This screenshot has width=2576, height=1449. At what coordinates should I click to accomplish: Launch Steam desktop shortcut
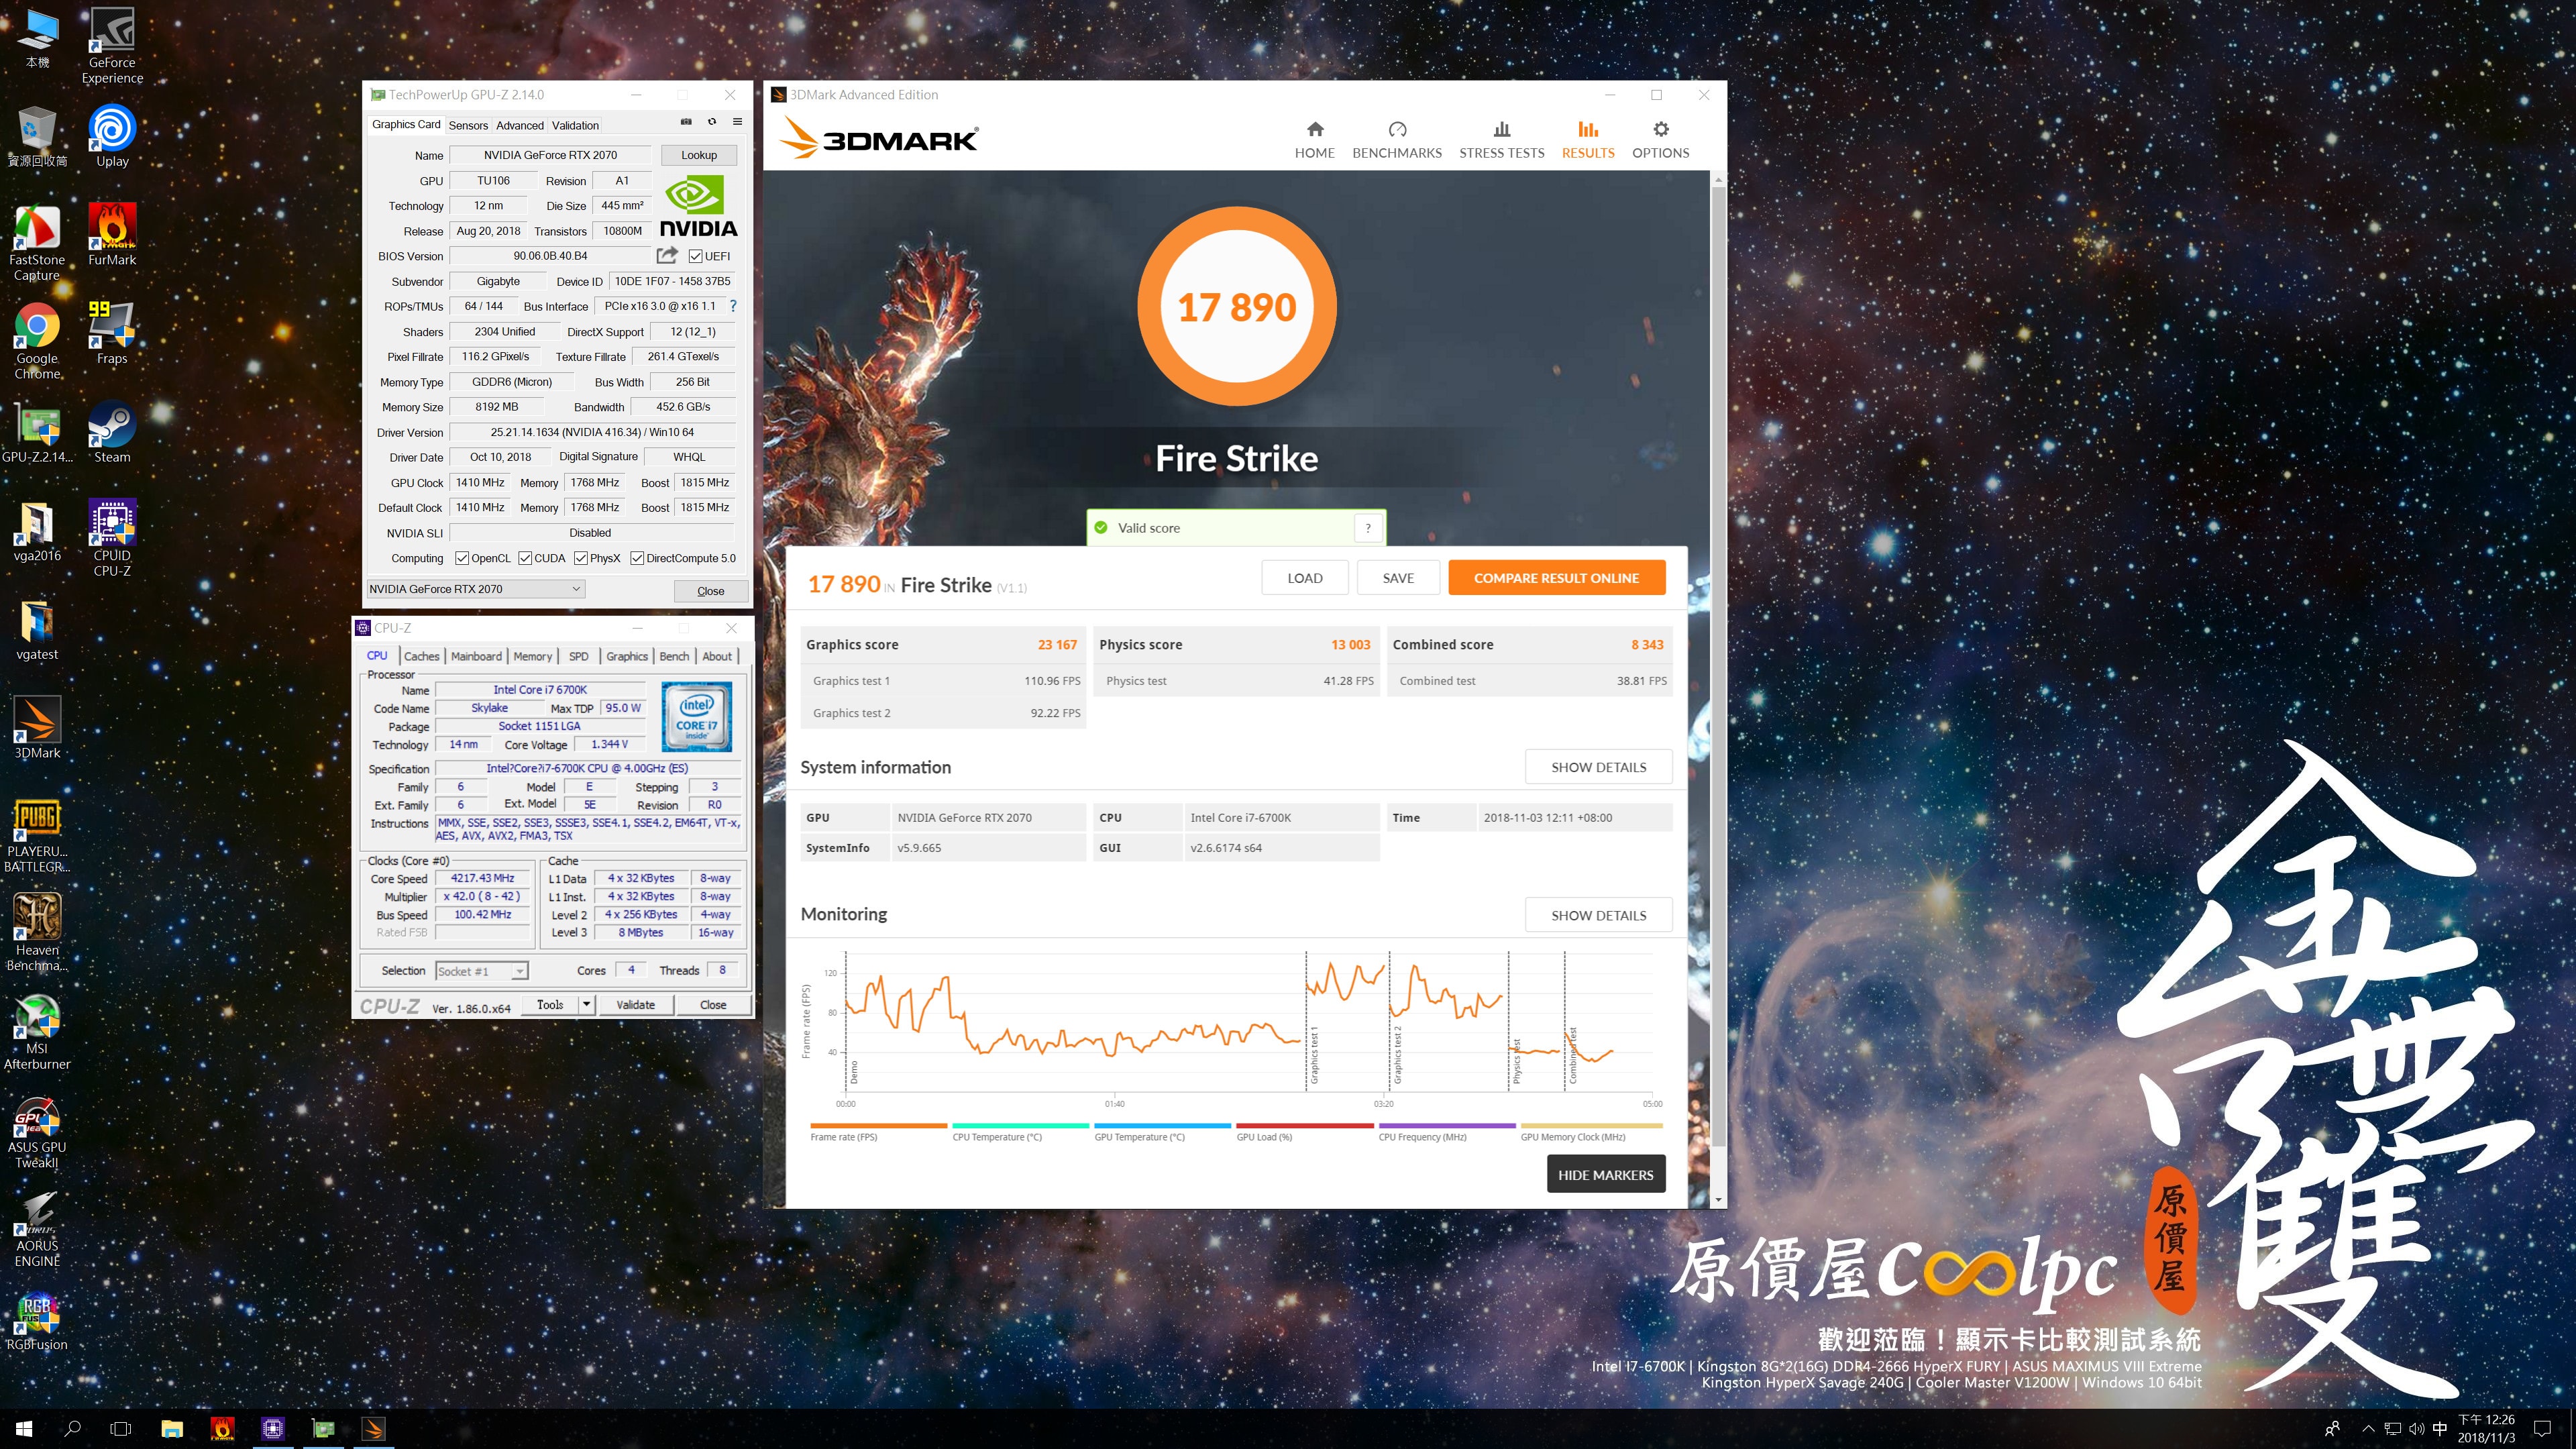[x=112, y=432]
